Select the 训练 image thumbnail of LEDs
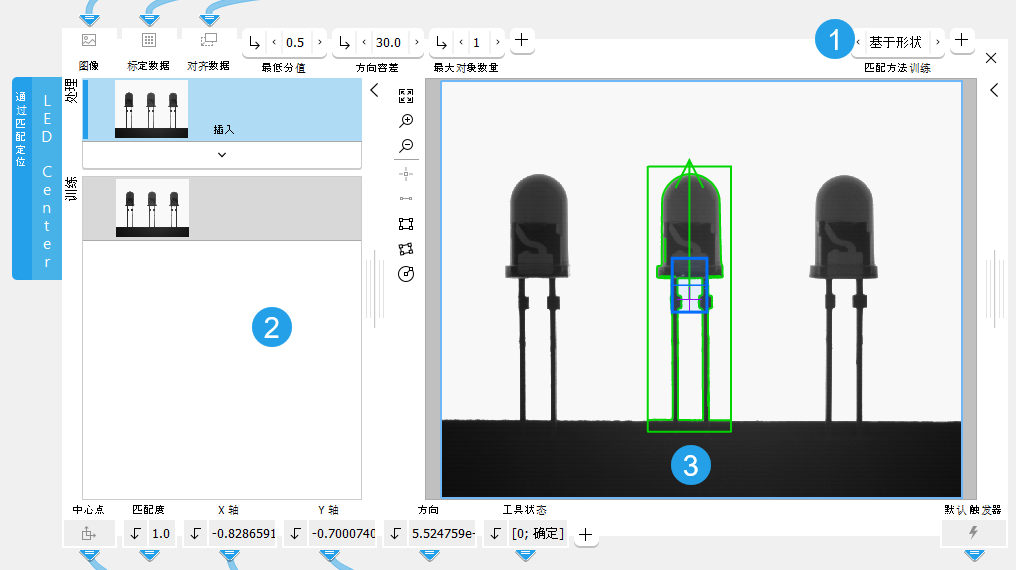The image size is (1016, 570). [152, 208]
